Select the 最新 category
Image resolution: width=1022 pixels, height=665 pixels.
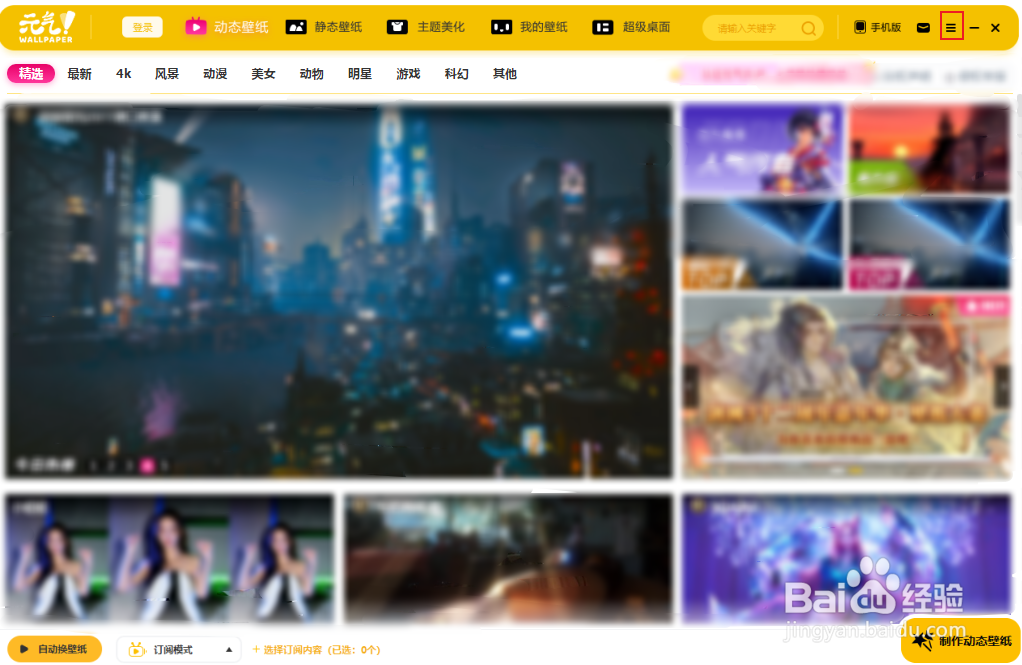click(x=80, y=74)
